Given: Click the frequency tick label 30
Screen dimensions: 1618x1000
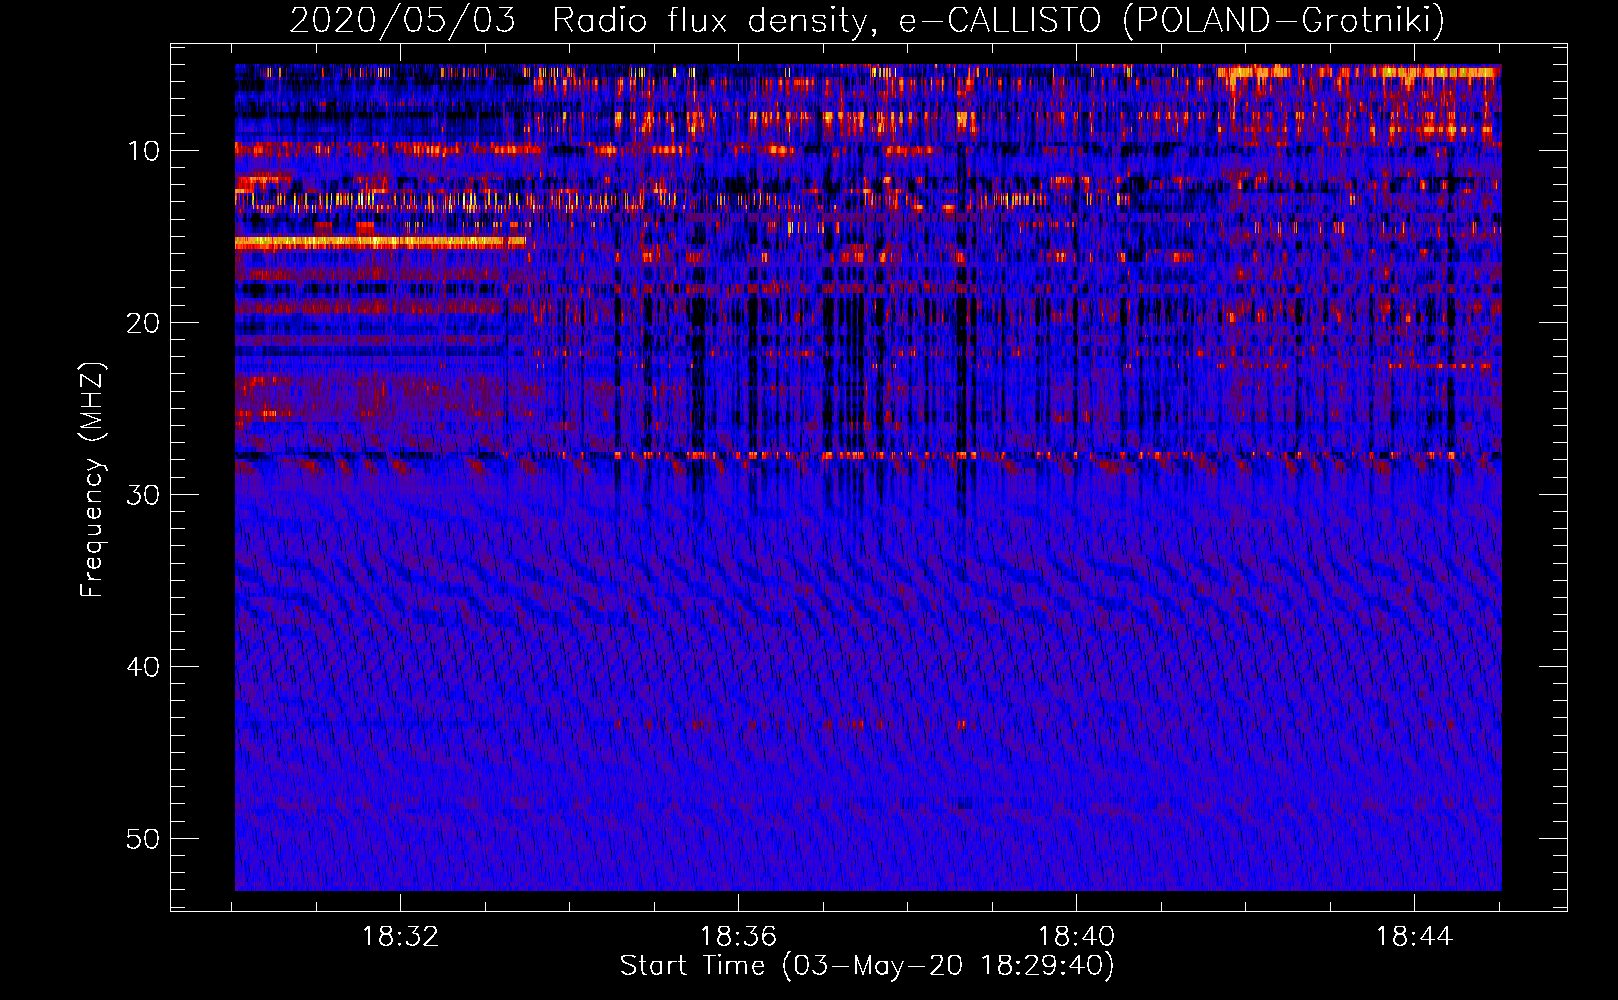Looking at the screenshot, I should (144, 495).
